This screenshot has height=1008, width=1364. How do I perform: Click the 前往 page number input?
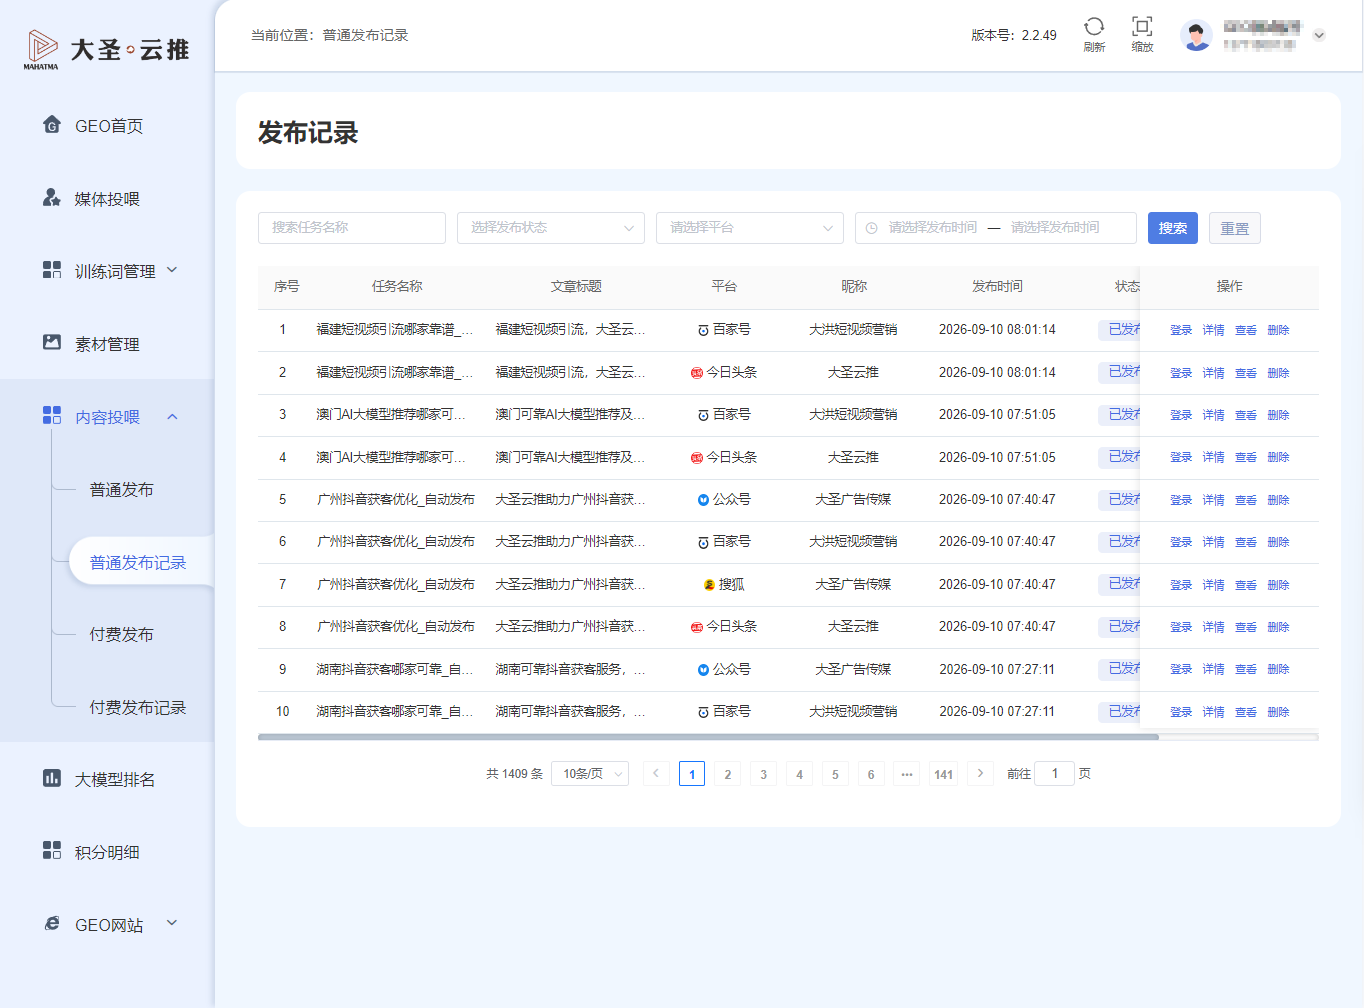(1054, 773)
